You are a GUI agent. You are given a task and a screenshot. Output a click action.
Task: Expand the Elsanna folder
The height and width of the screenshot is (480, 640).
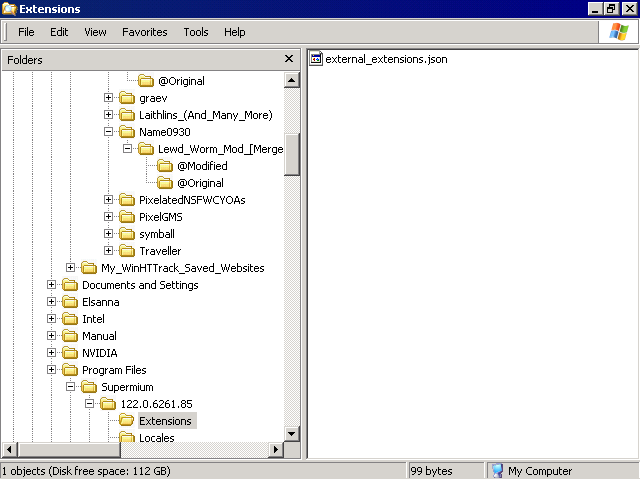point(51,302)
